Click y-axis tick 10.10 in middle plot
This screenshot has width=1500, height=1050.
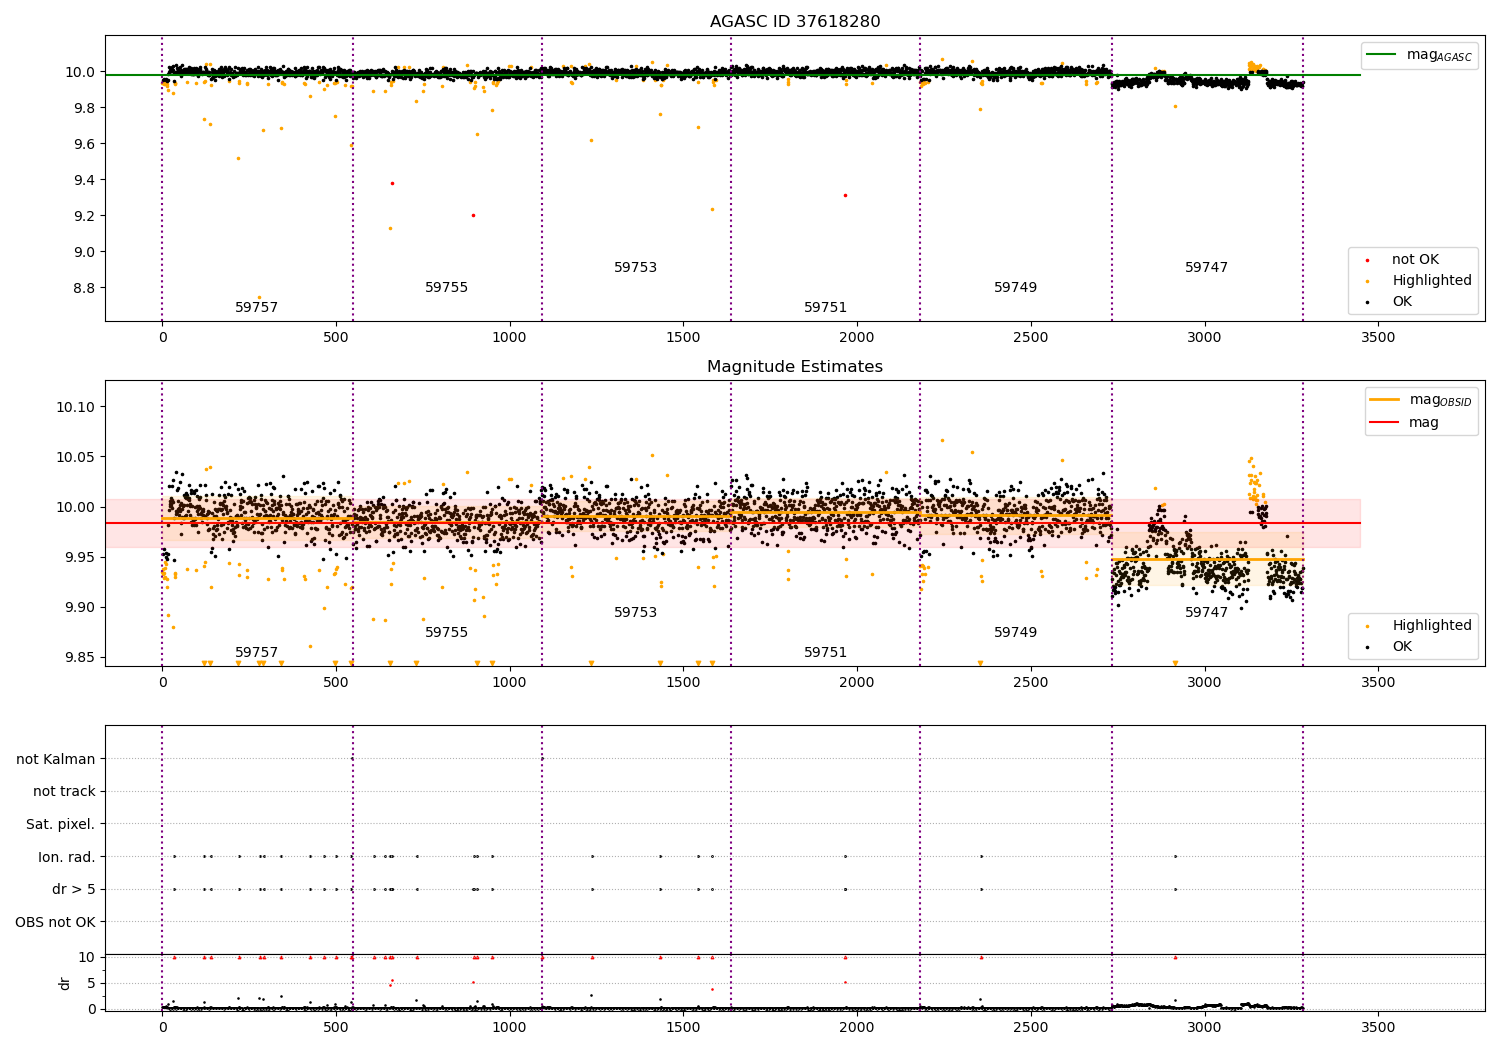(x=76, y=407)
